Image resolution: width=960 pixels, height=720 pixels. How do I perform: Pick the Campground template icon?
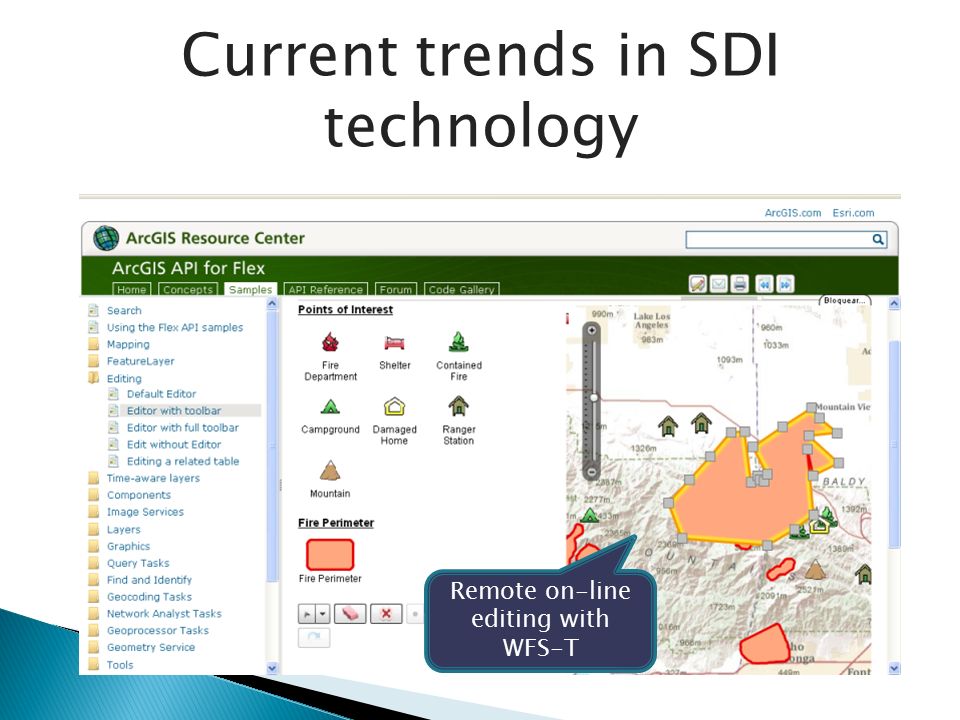[330, 407]
